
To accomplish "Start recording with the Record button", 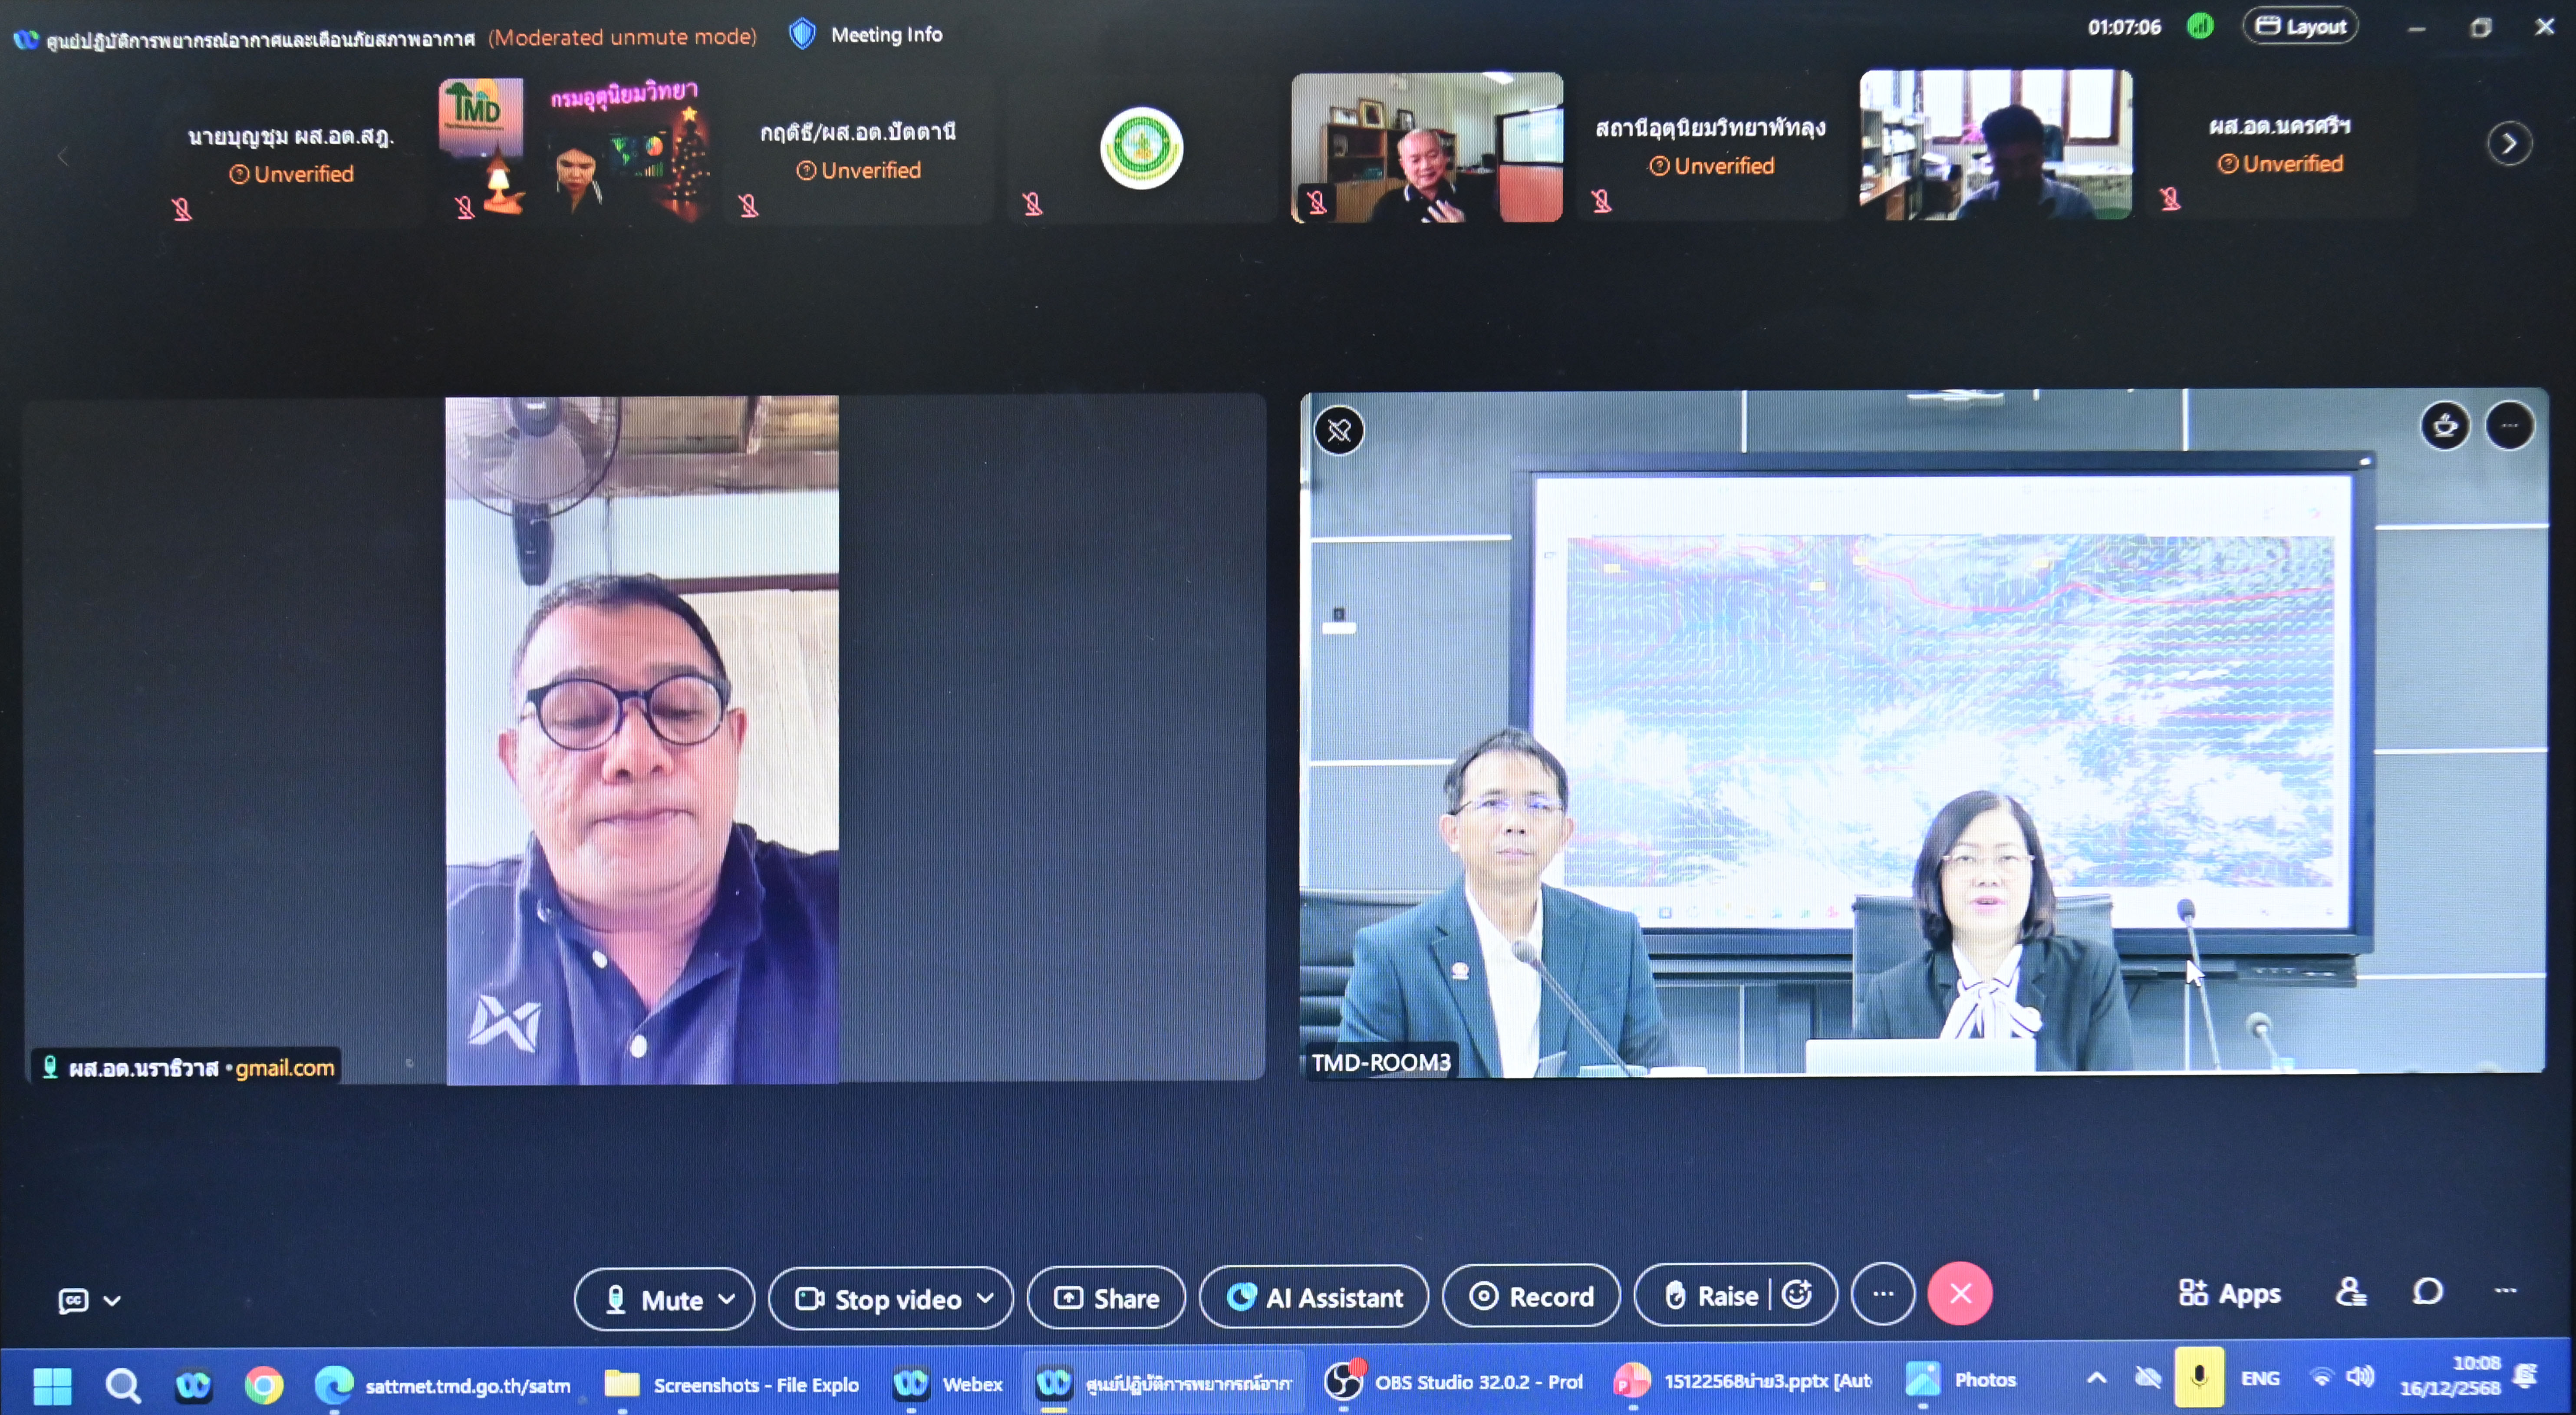I will (x=1531, y=1297).
